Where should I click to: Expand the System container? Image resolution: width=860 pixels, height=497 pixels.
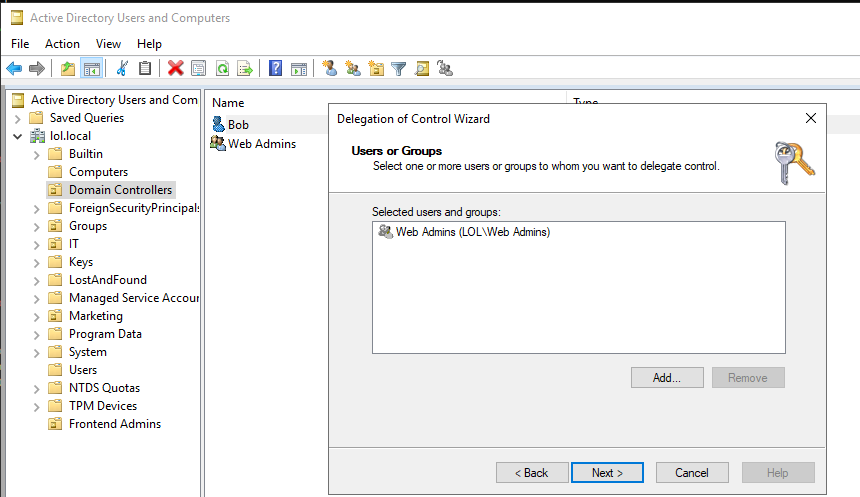[36, 353]
